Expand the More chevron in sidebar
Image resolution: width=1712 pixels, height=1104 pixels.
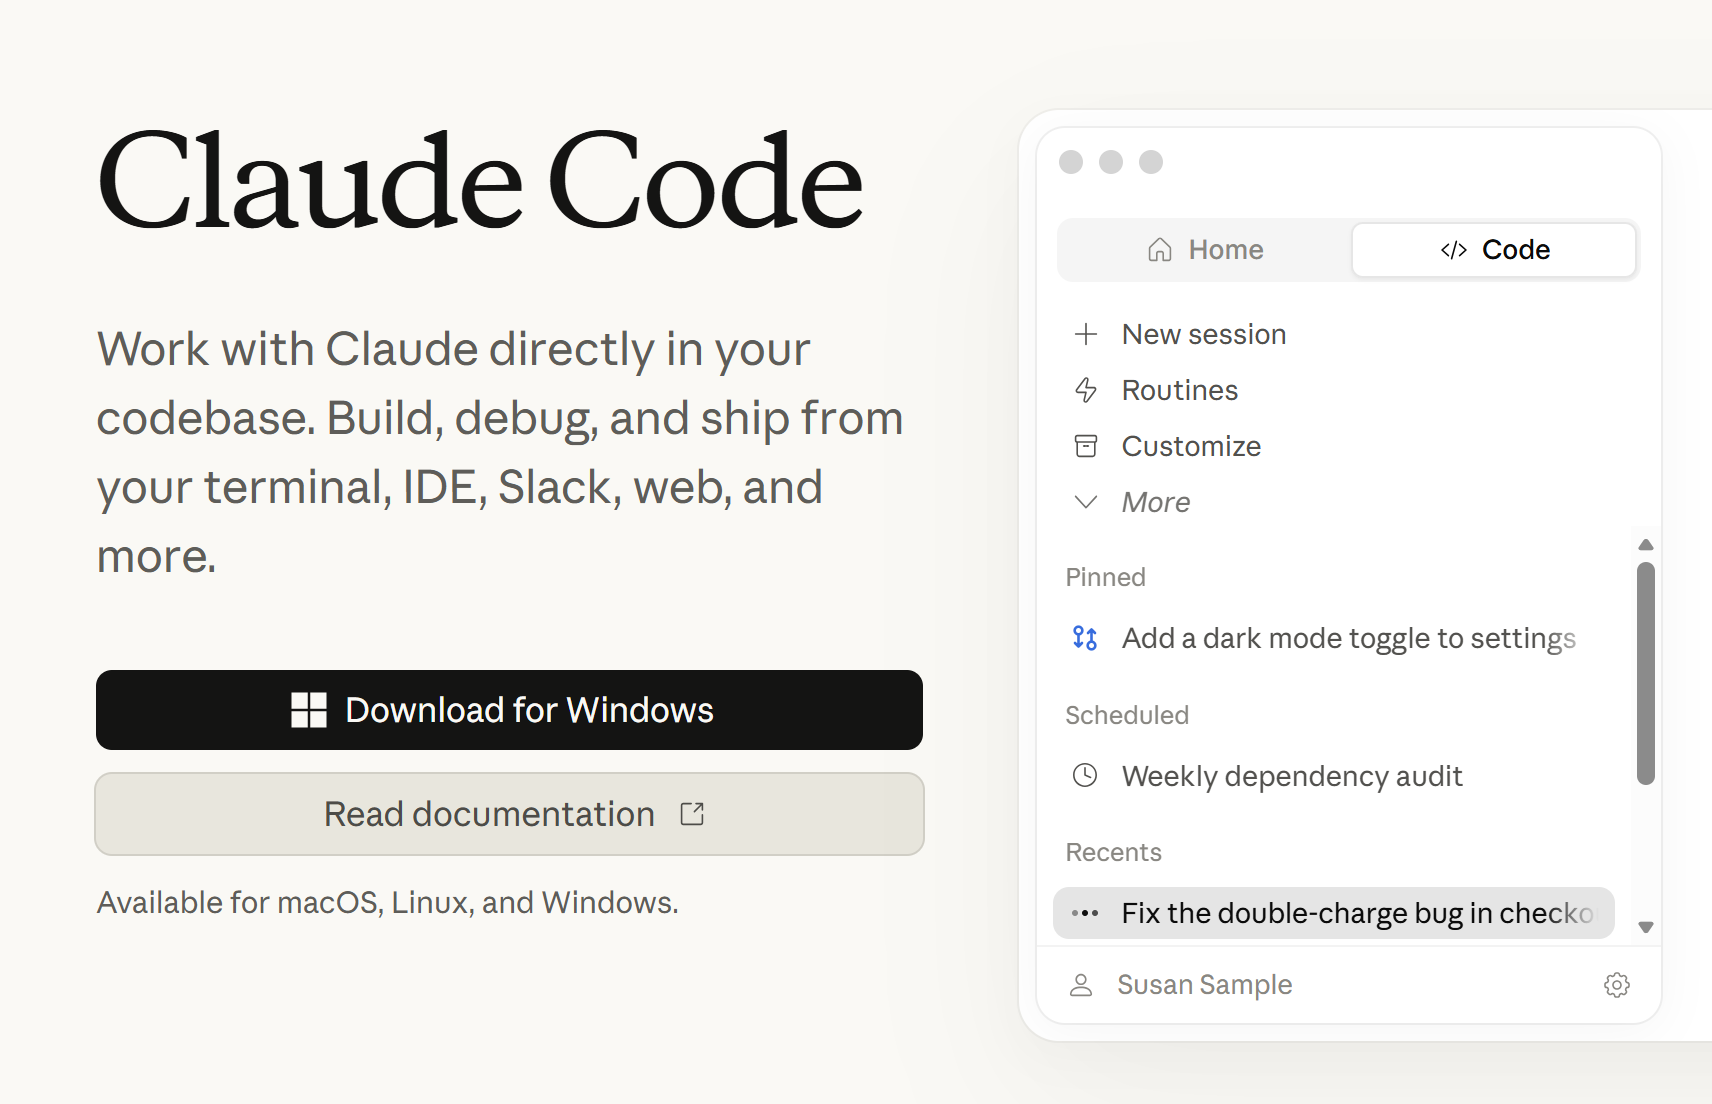tap(1086, 502)
